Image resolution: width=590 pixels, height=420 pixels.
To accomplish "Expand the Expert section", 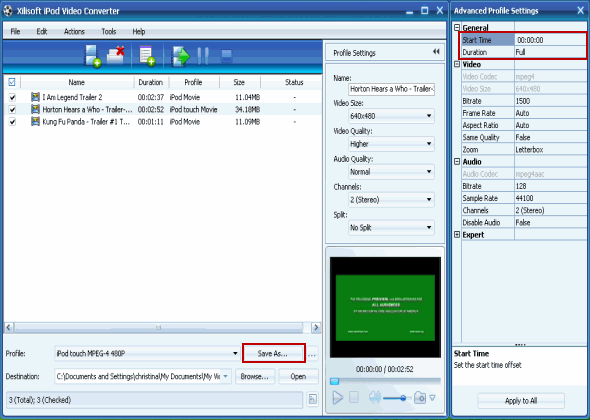I will pos(457,234).
